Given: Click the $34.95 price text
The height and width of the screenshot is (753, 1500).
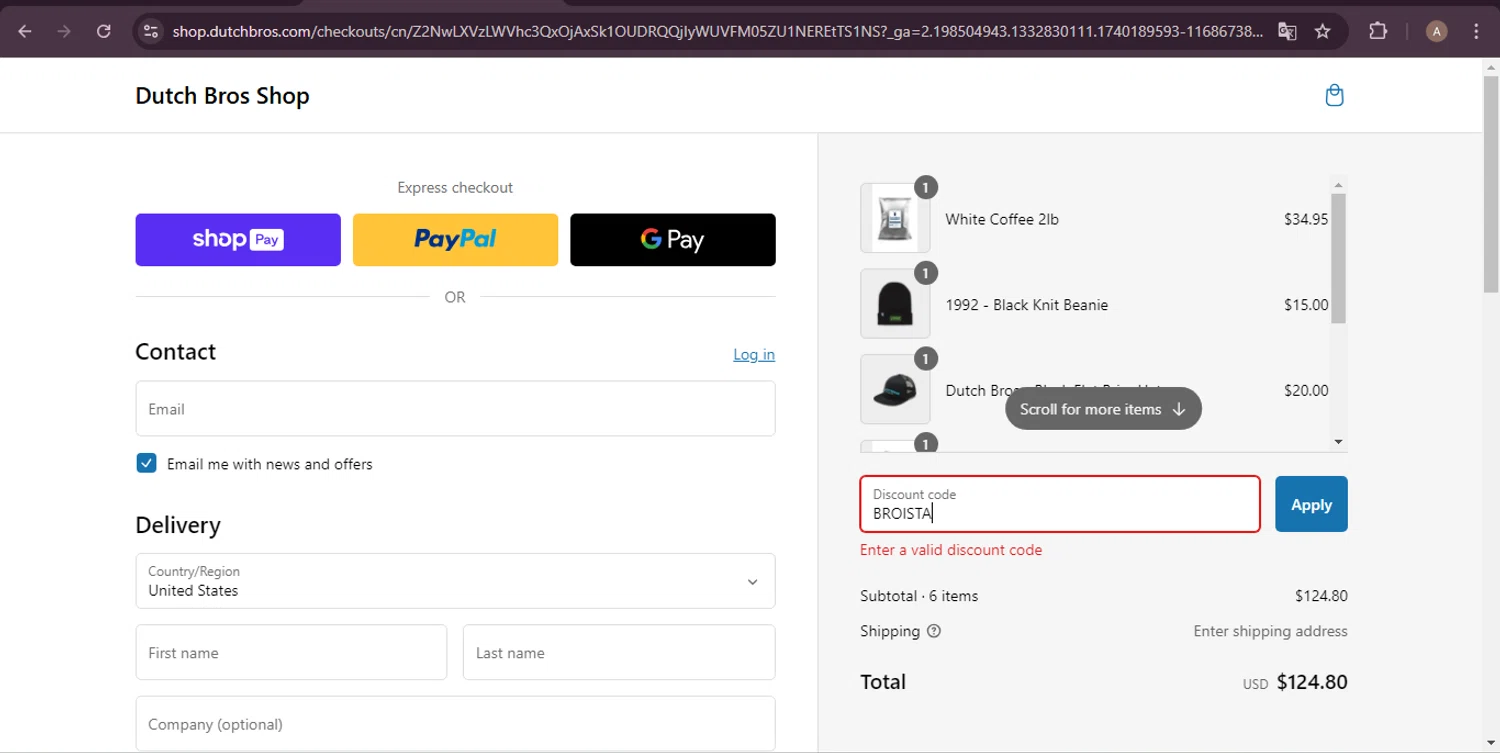Looking at the screenshot, I should (x=1306, y=219).
